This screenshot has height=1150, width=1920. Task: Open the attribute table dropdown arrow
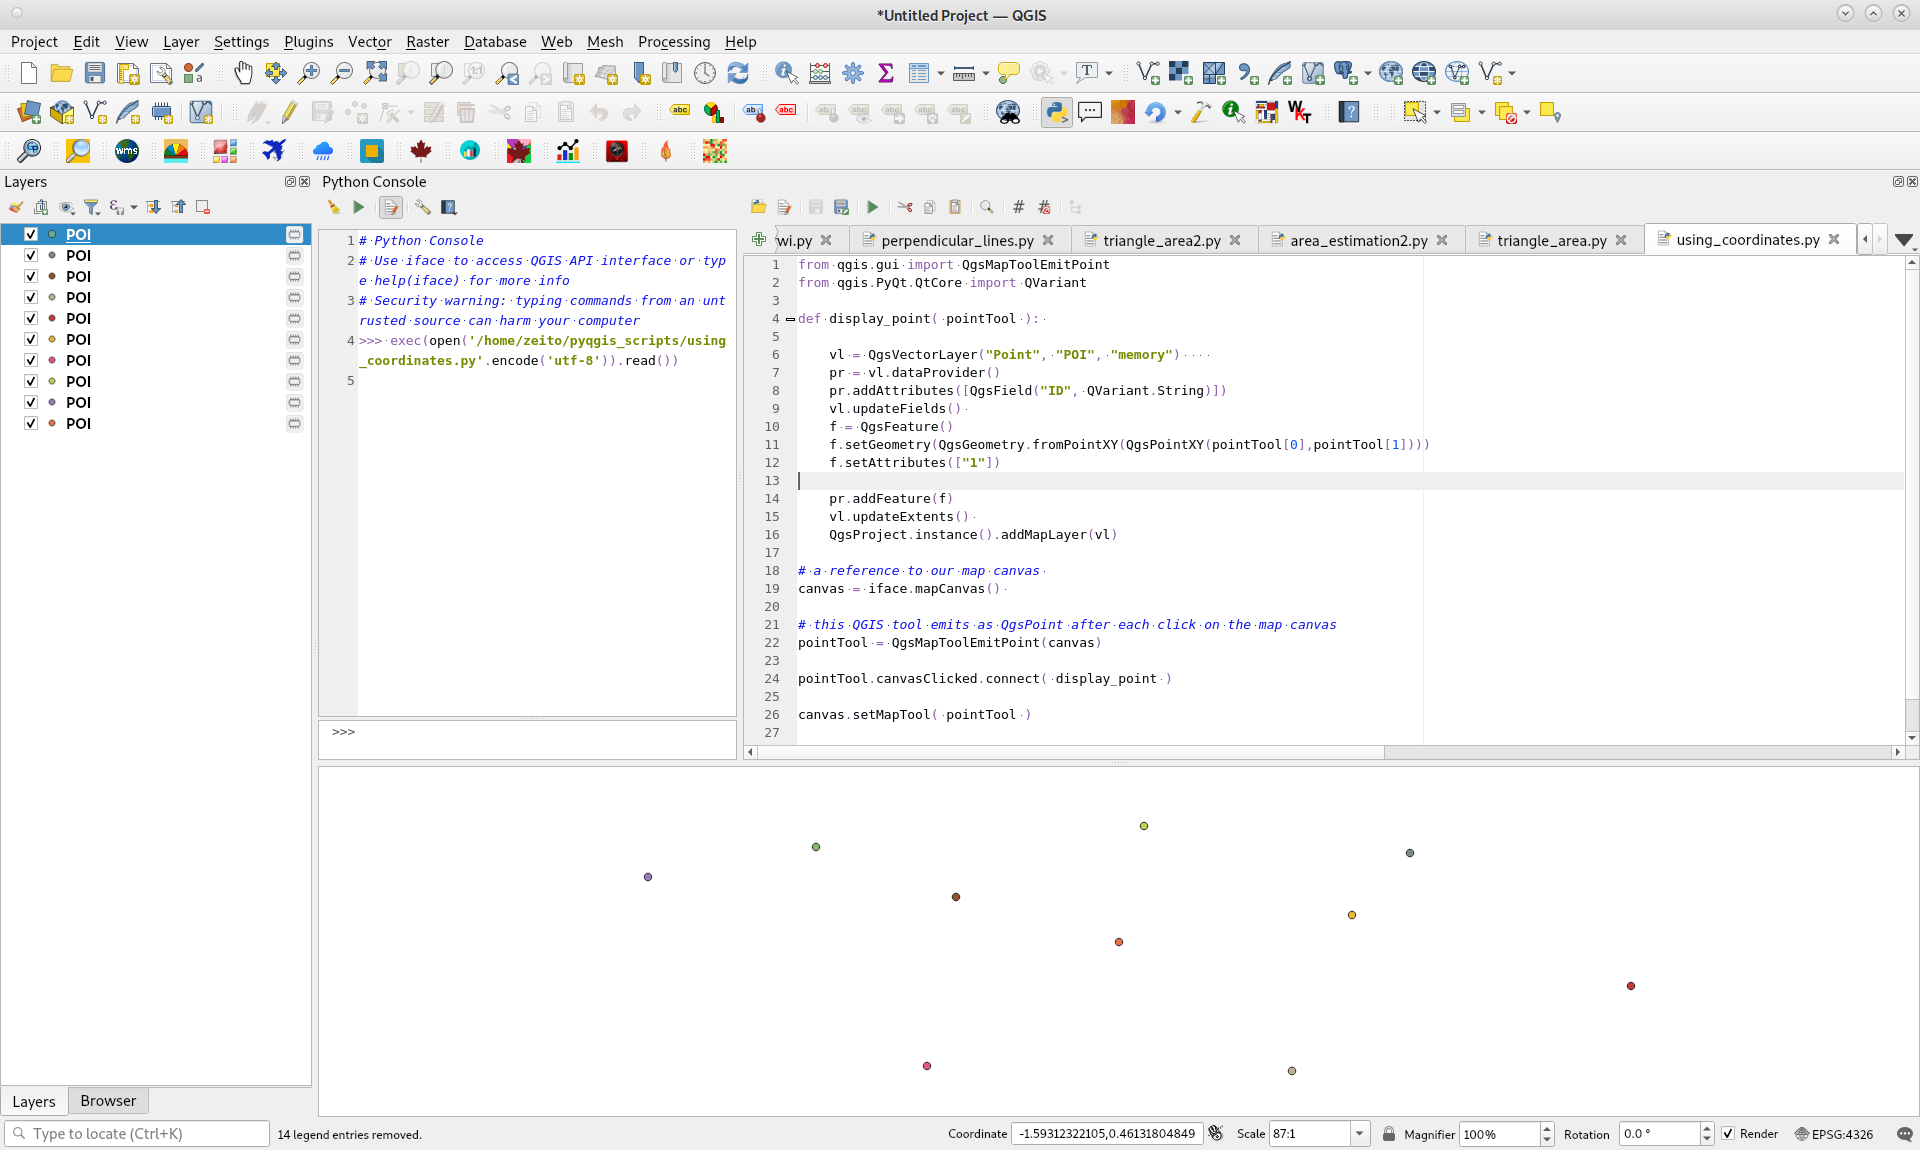click(941, 73)
